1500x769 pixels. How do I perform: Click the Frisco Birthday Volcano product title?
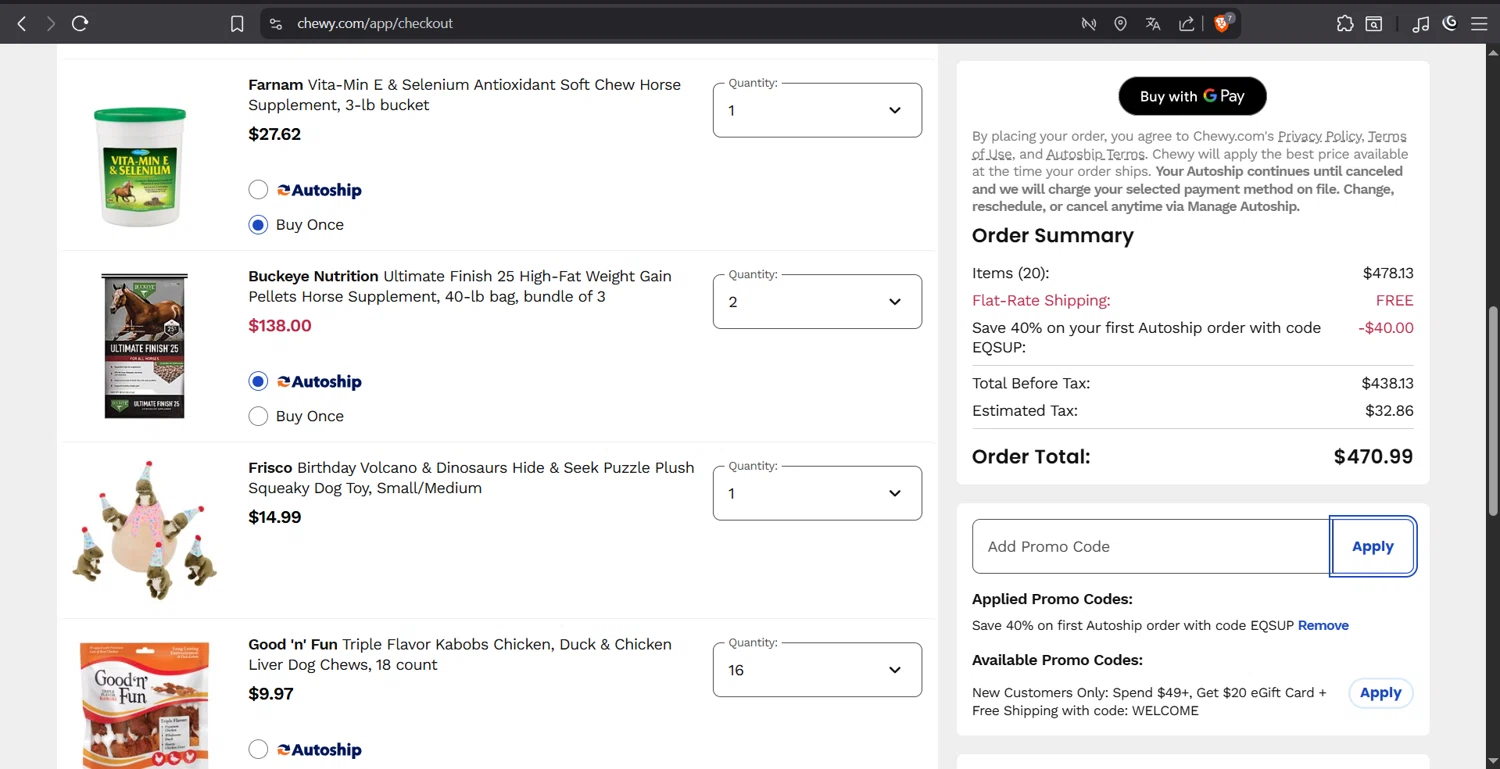tap(471, 478)
